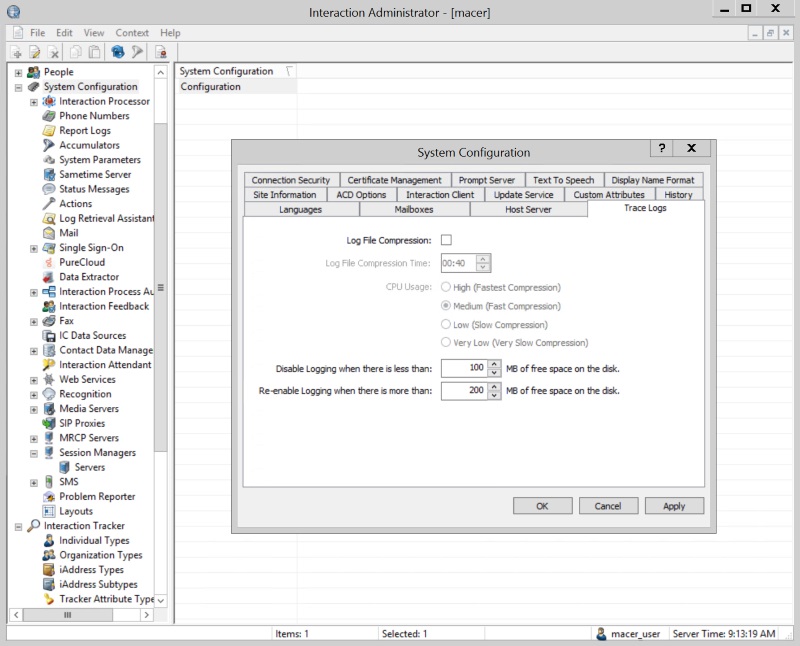This screenshot has width=800, height=646.
Task: Select High (Fastest Compression) CPU usage
Action: point(446,287)
